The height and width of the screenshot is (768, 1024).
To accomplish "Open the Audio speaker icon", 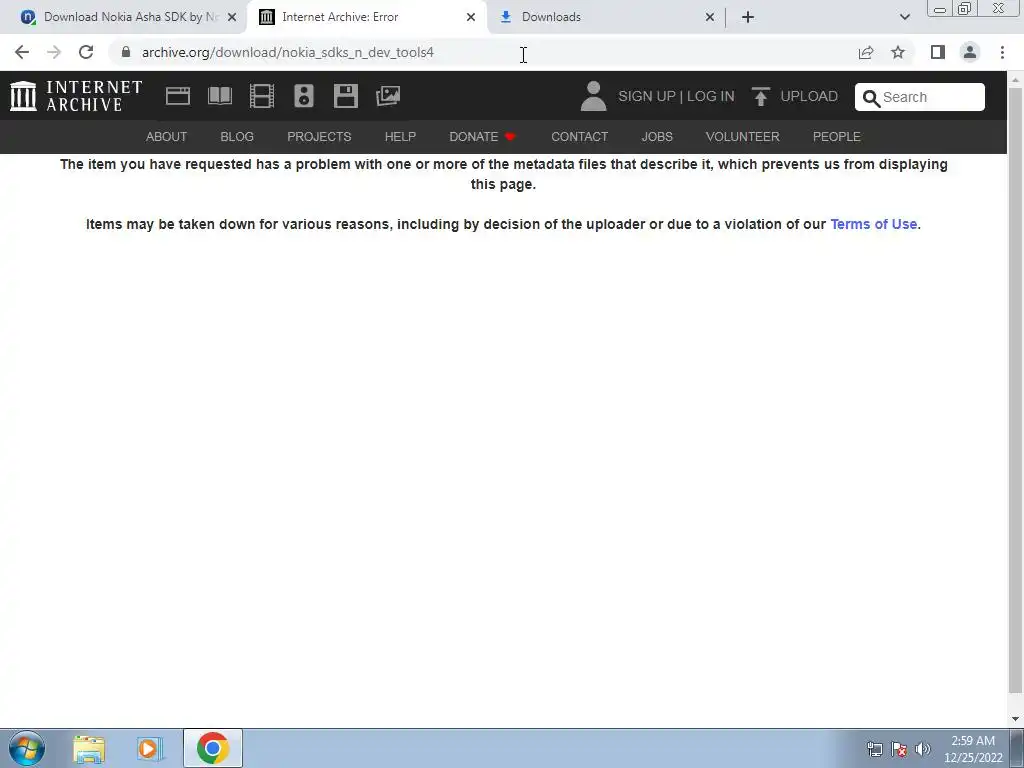I will pyautogui.click(x=304, y=96).
